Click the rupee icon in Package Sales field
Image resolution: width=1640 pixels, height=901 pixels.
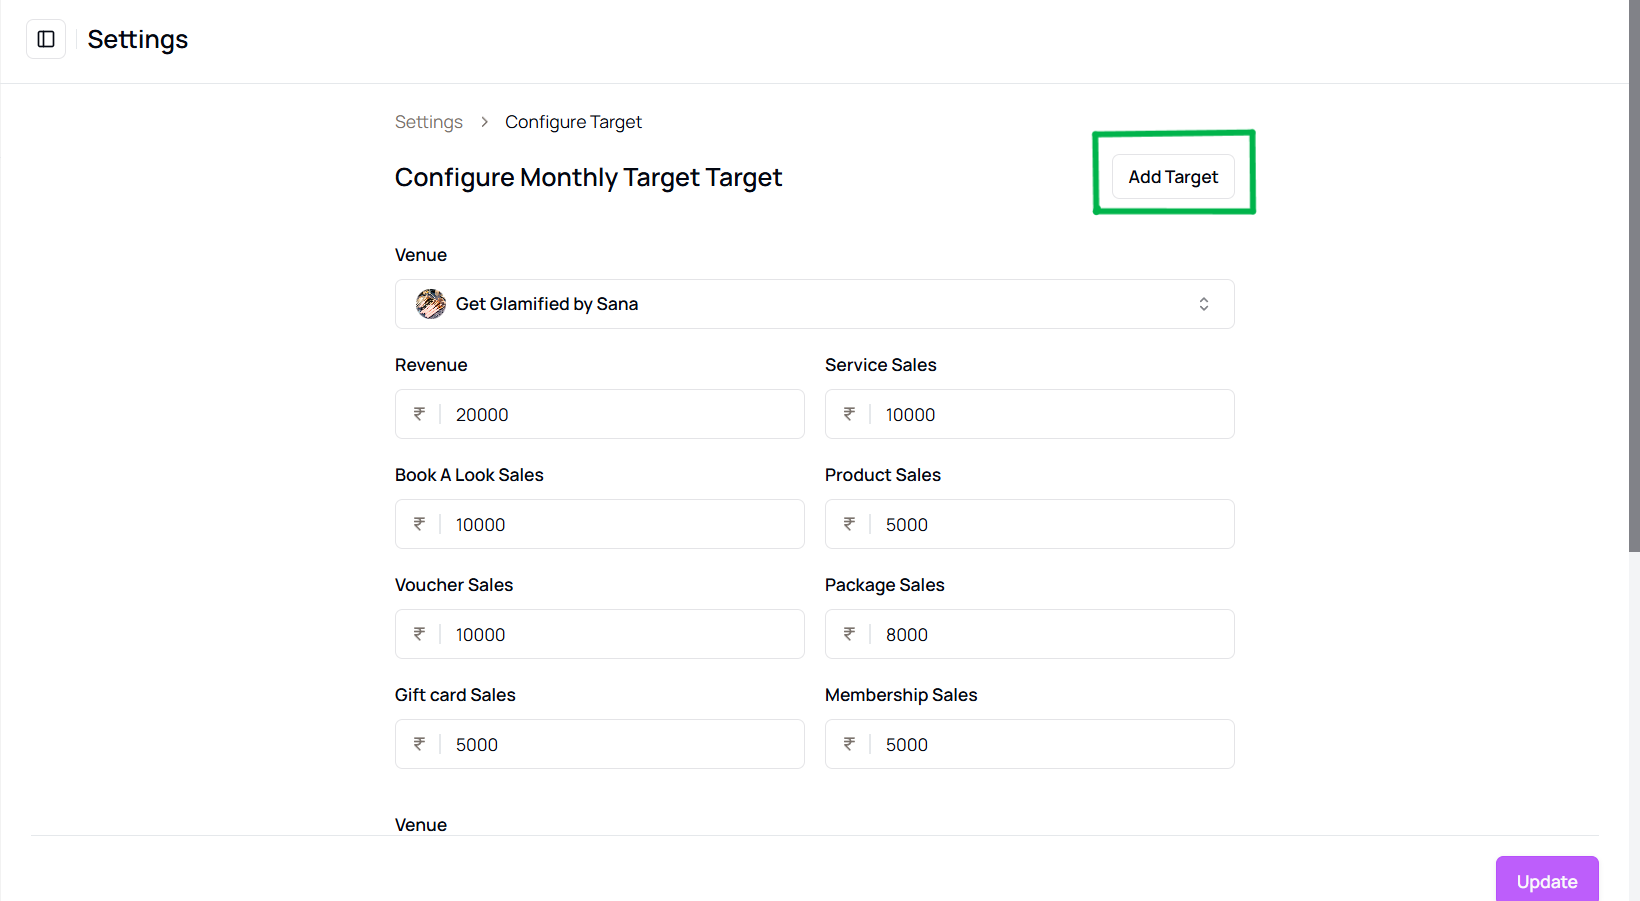point(850,634)
